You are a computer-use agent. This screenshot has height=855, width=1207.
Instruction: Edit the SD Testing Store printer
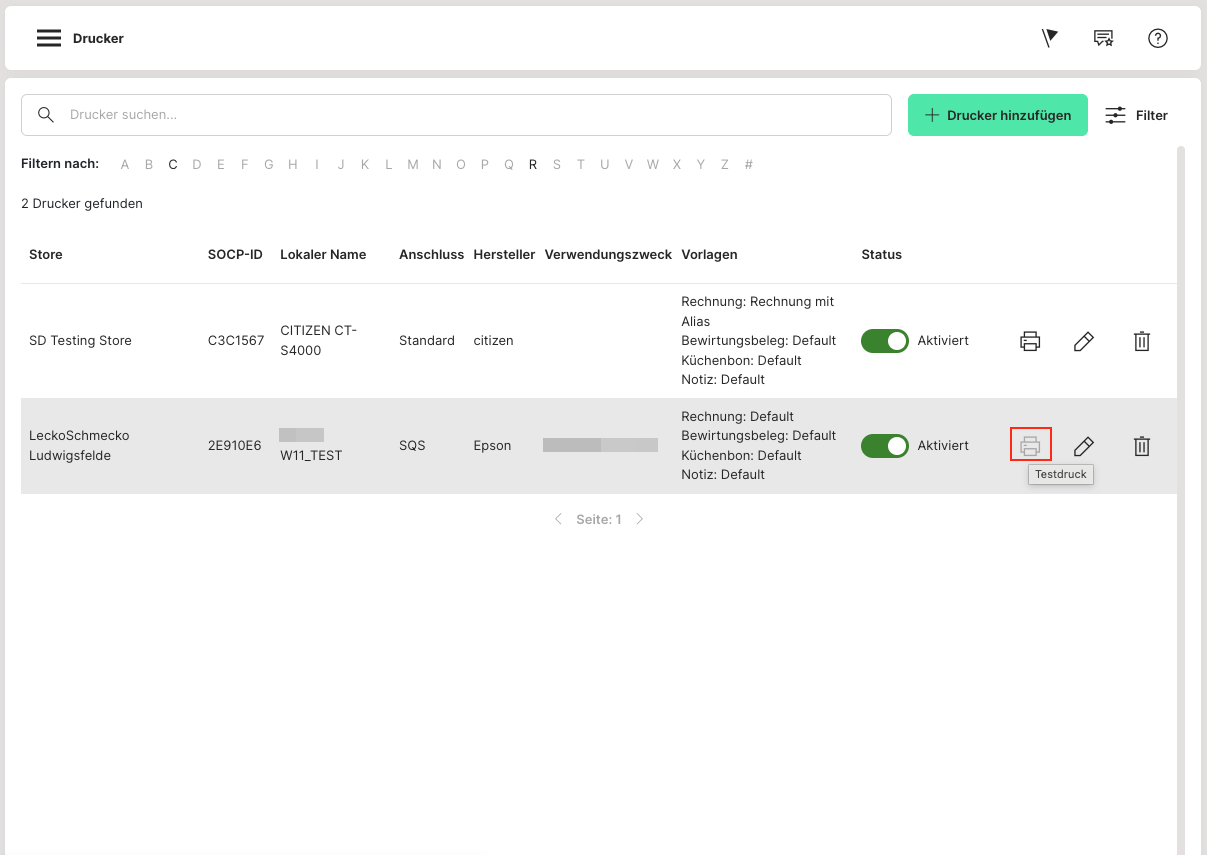(x=1083, y=341)
